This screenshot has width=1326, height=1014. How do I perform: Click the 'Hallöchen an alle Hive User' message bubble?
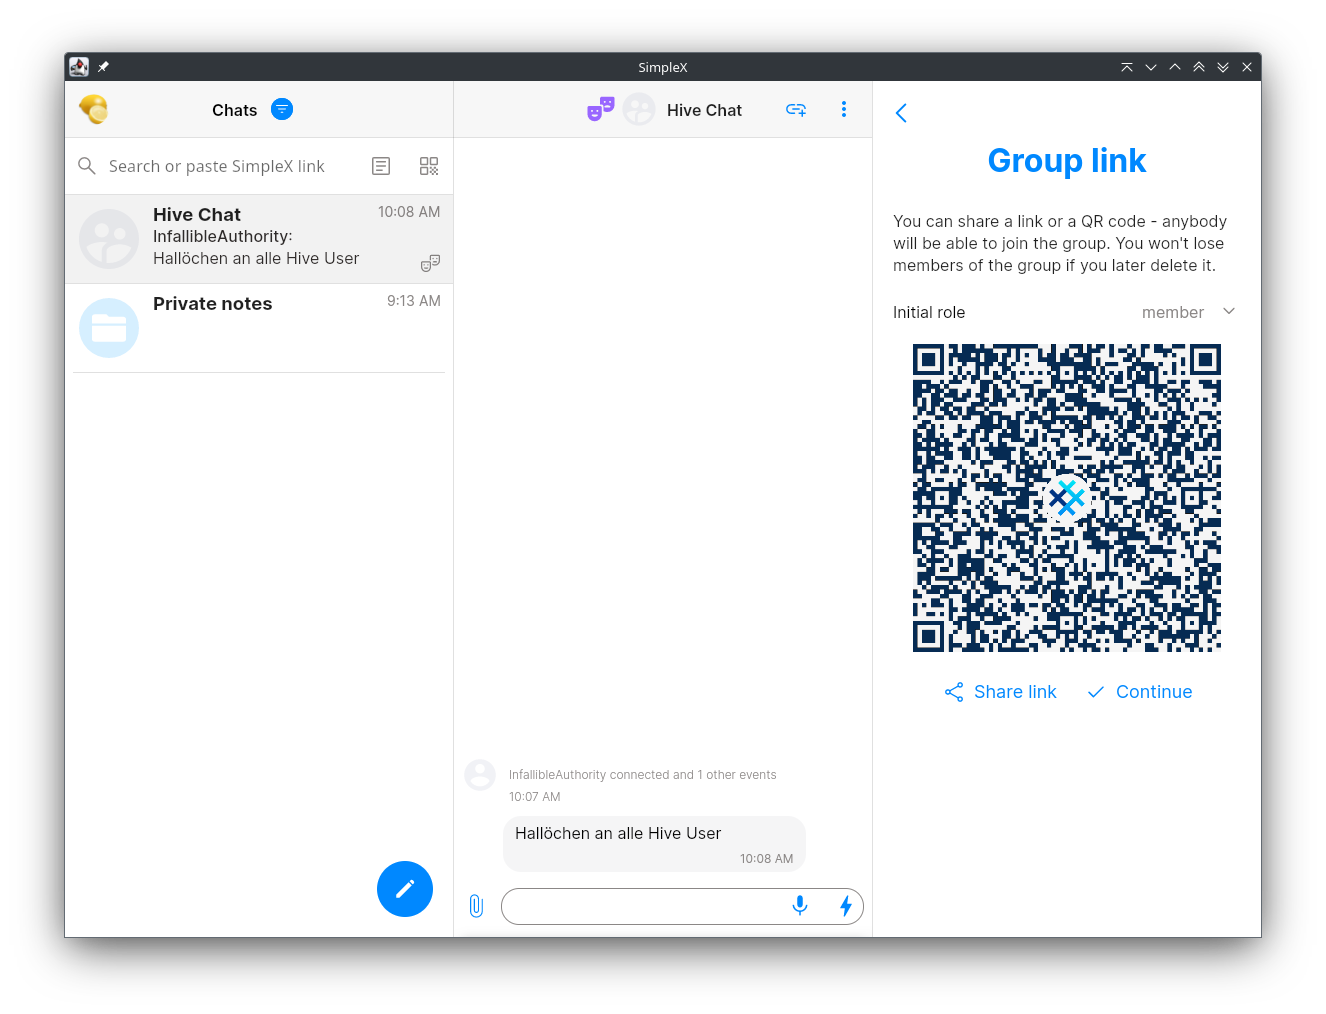654,844
